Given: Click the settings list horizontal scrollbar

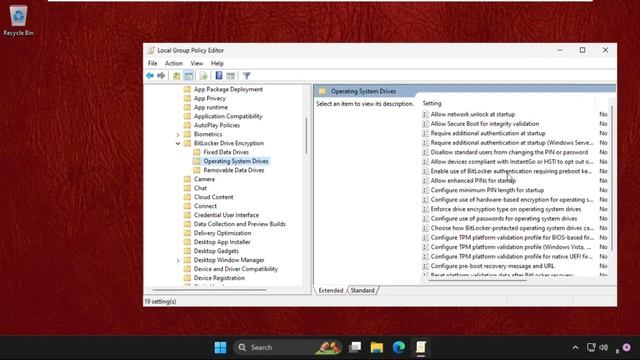Looking at the screenshot, I should point(477,280).
